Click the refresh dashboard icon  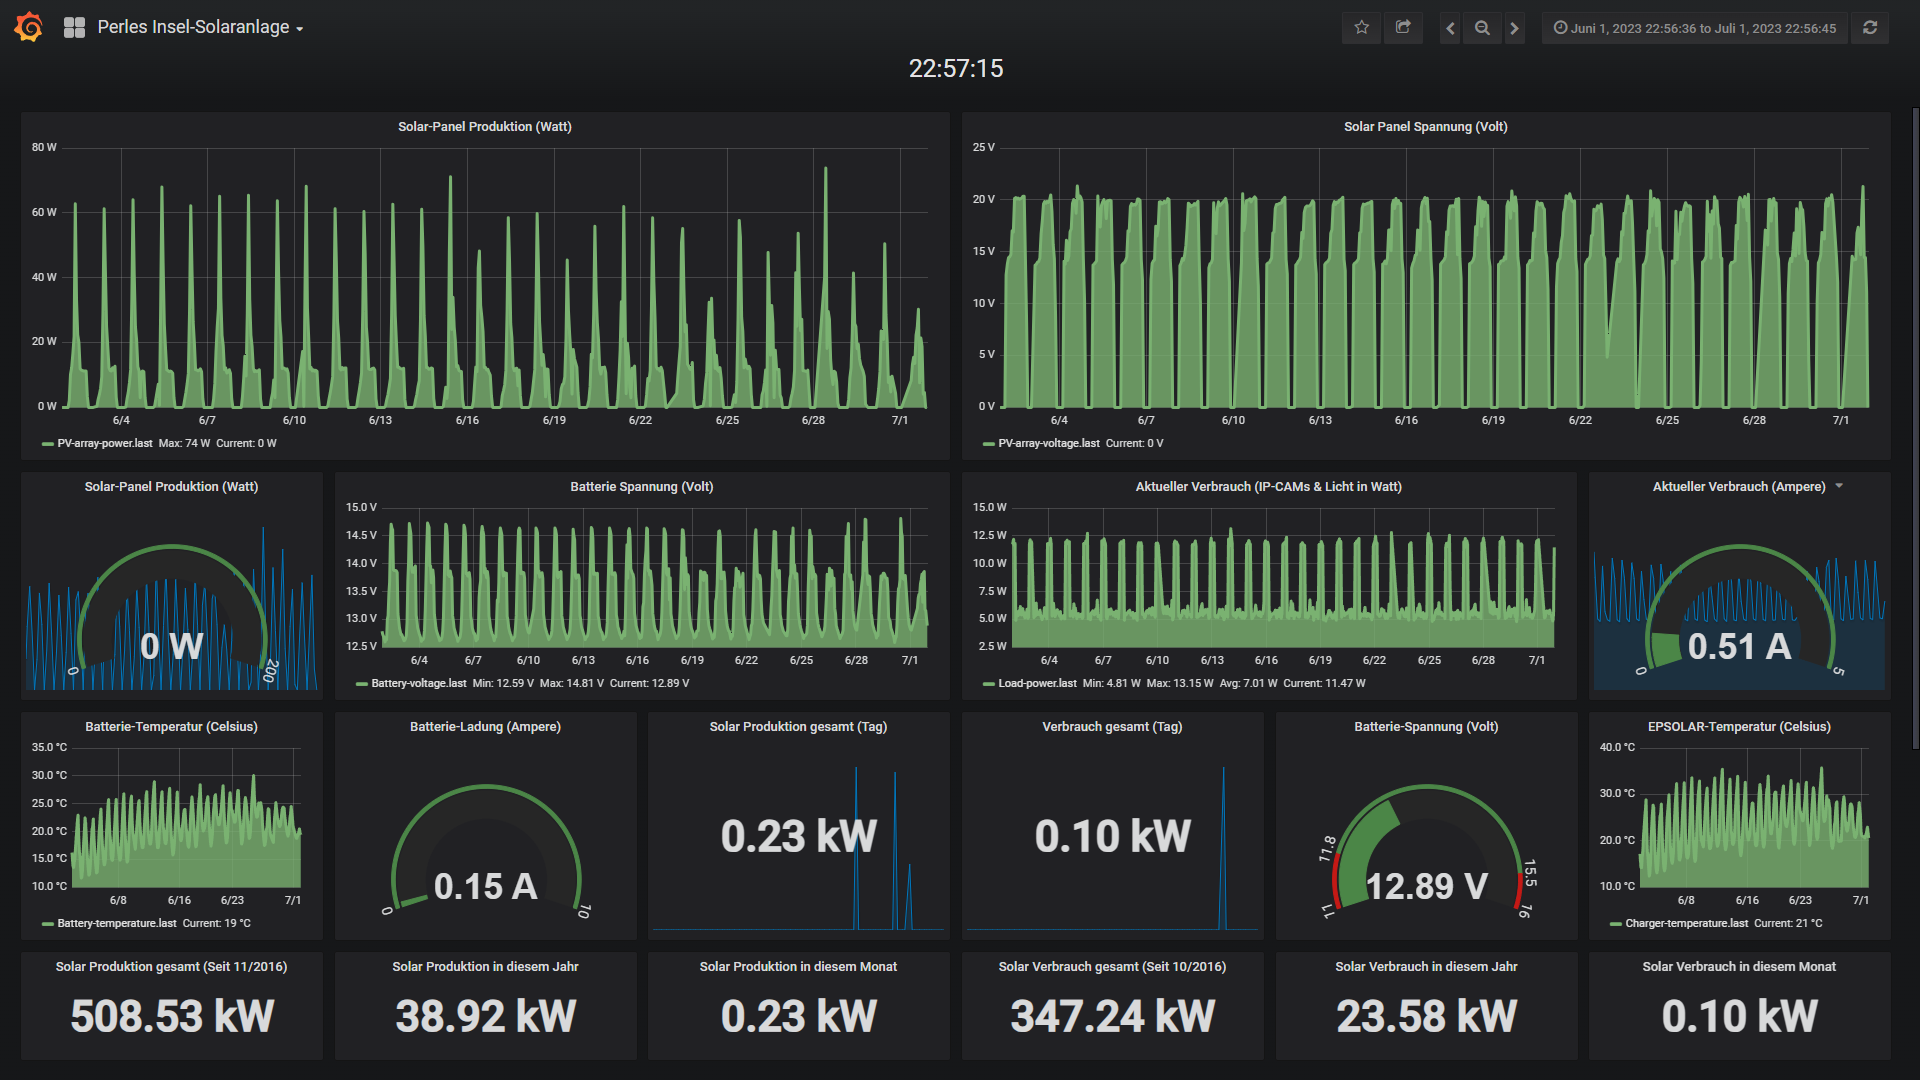pos(1870,28)
